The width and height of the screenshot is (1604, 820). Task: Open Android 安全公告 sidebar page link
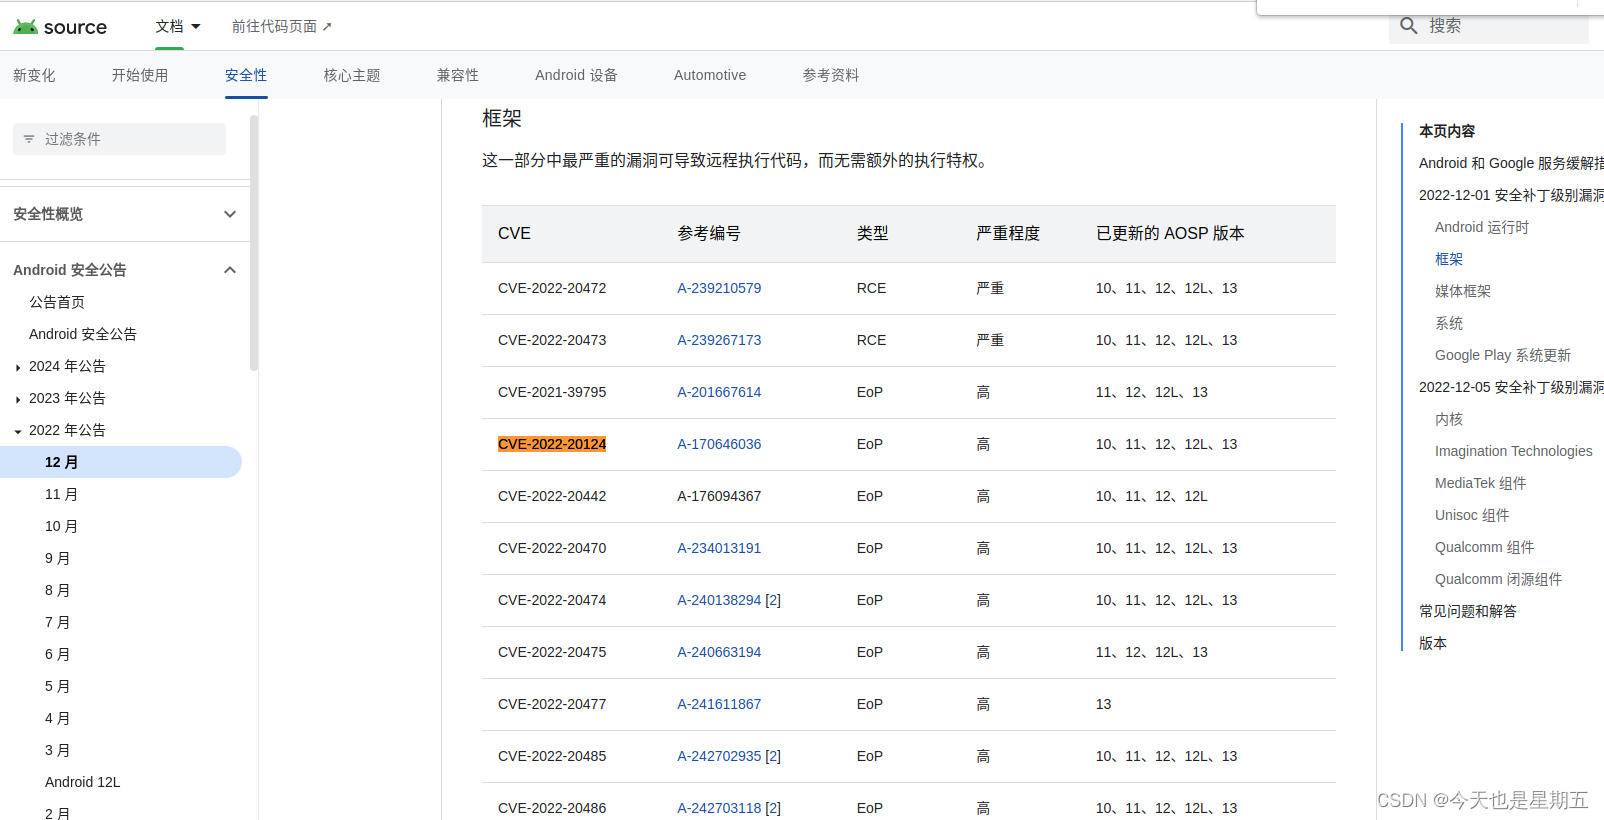[83, 334]
